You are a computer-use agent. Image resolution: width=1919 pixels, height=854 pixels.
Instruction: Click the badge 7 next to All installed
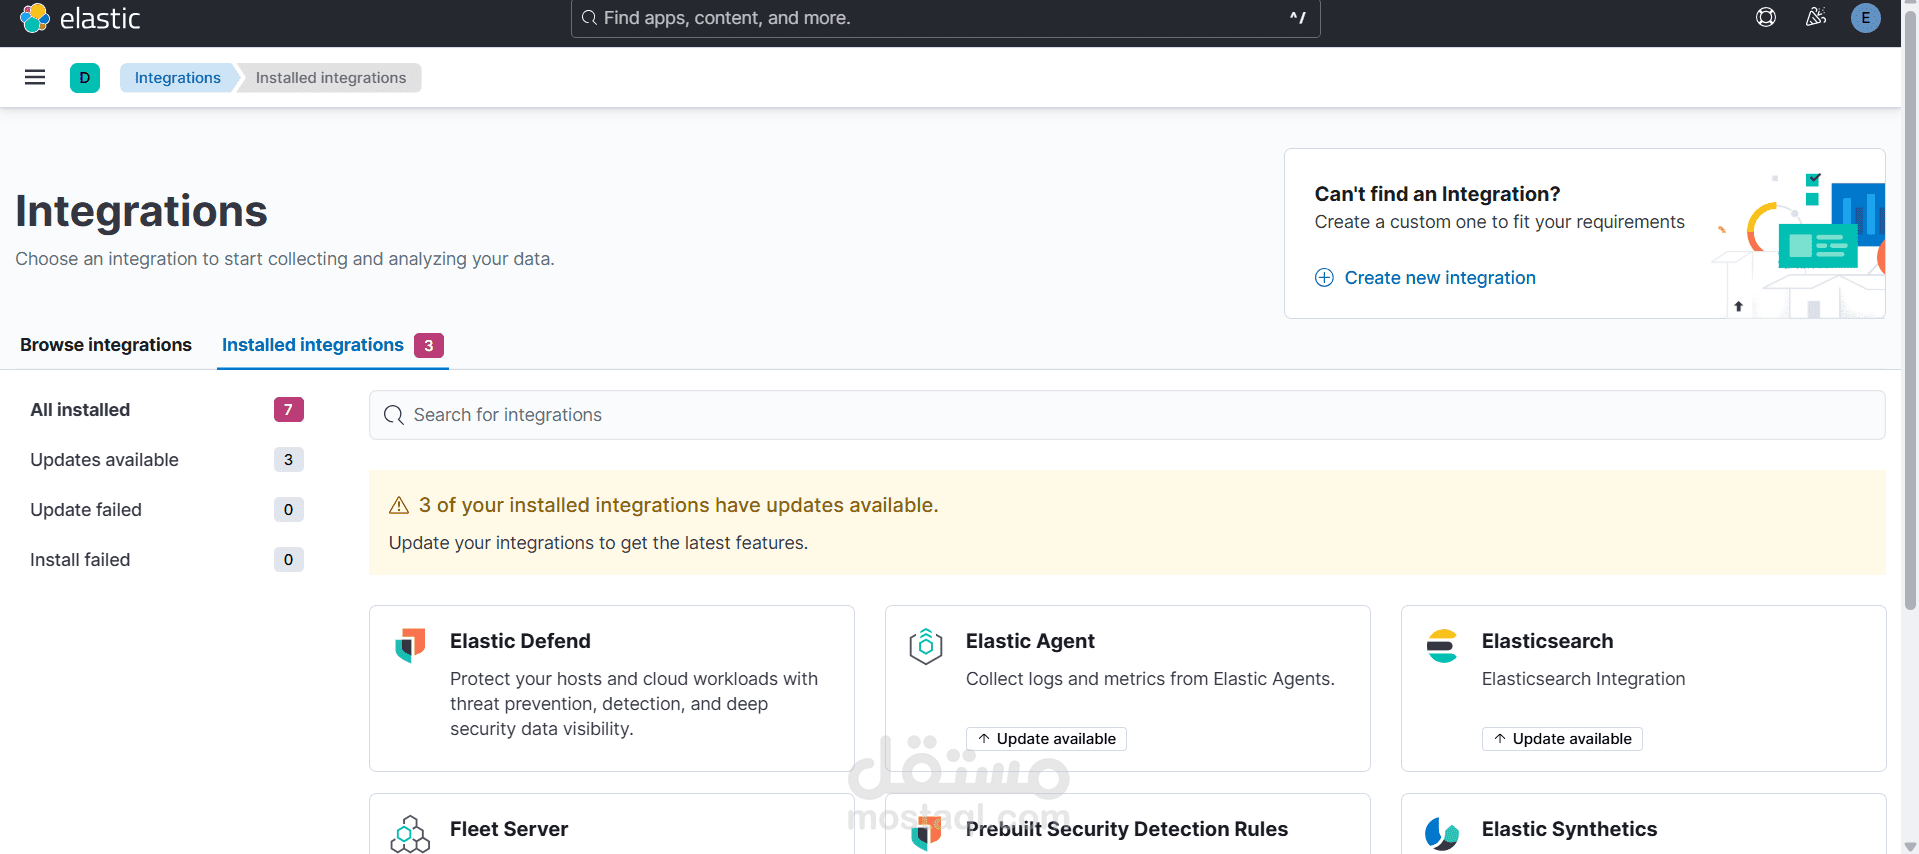(288, 410)
